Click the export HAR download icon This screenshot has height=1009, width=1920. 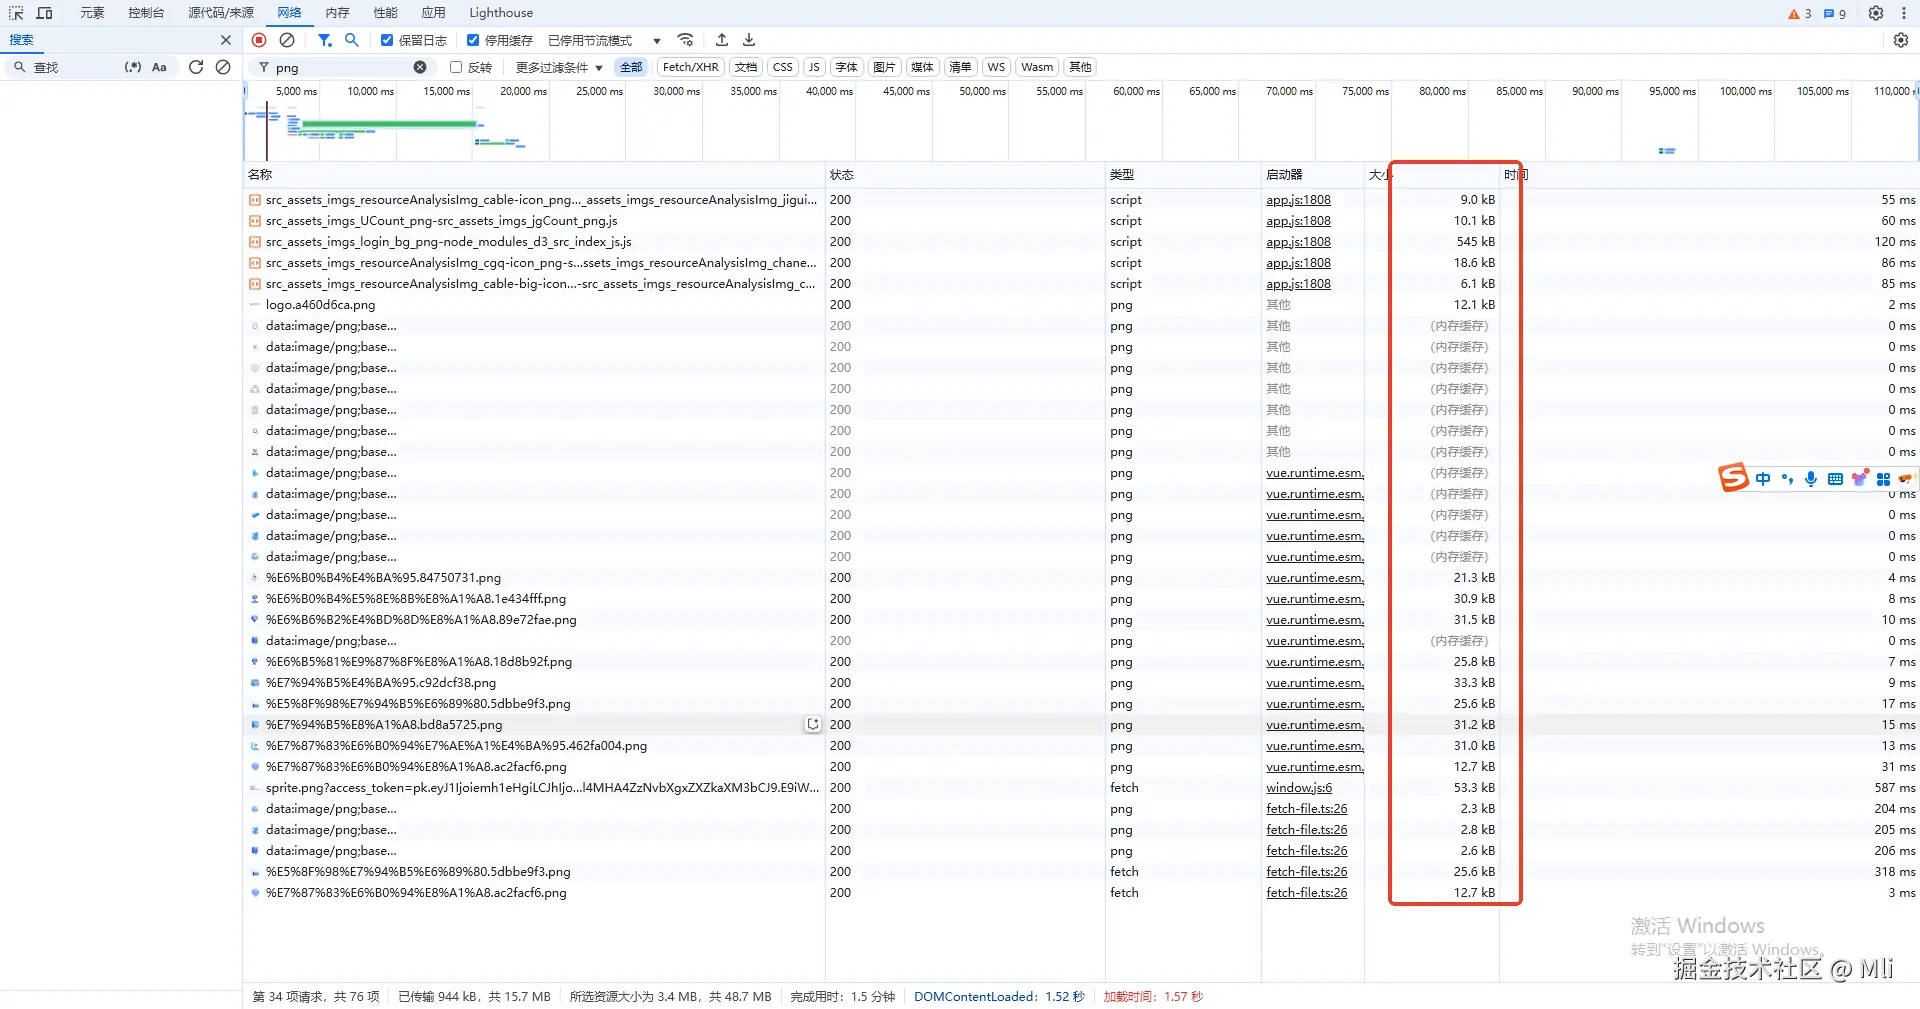click(749, 40)
